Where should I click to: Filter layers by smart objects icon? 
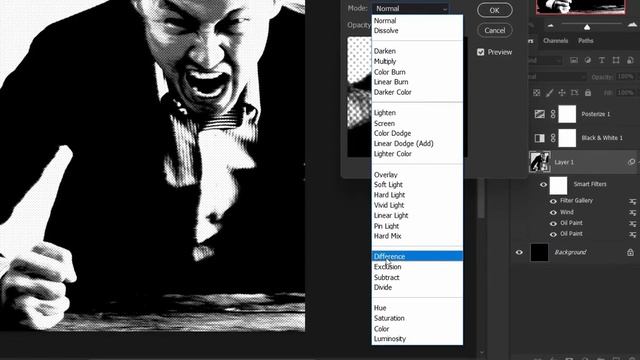point(630,60)
